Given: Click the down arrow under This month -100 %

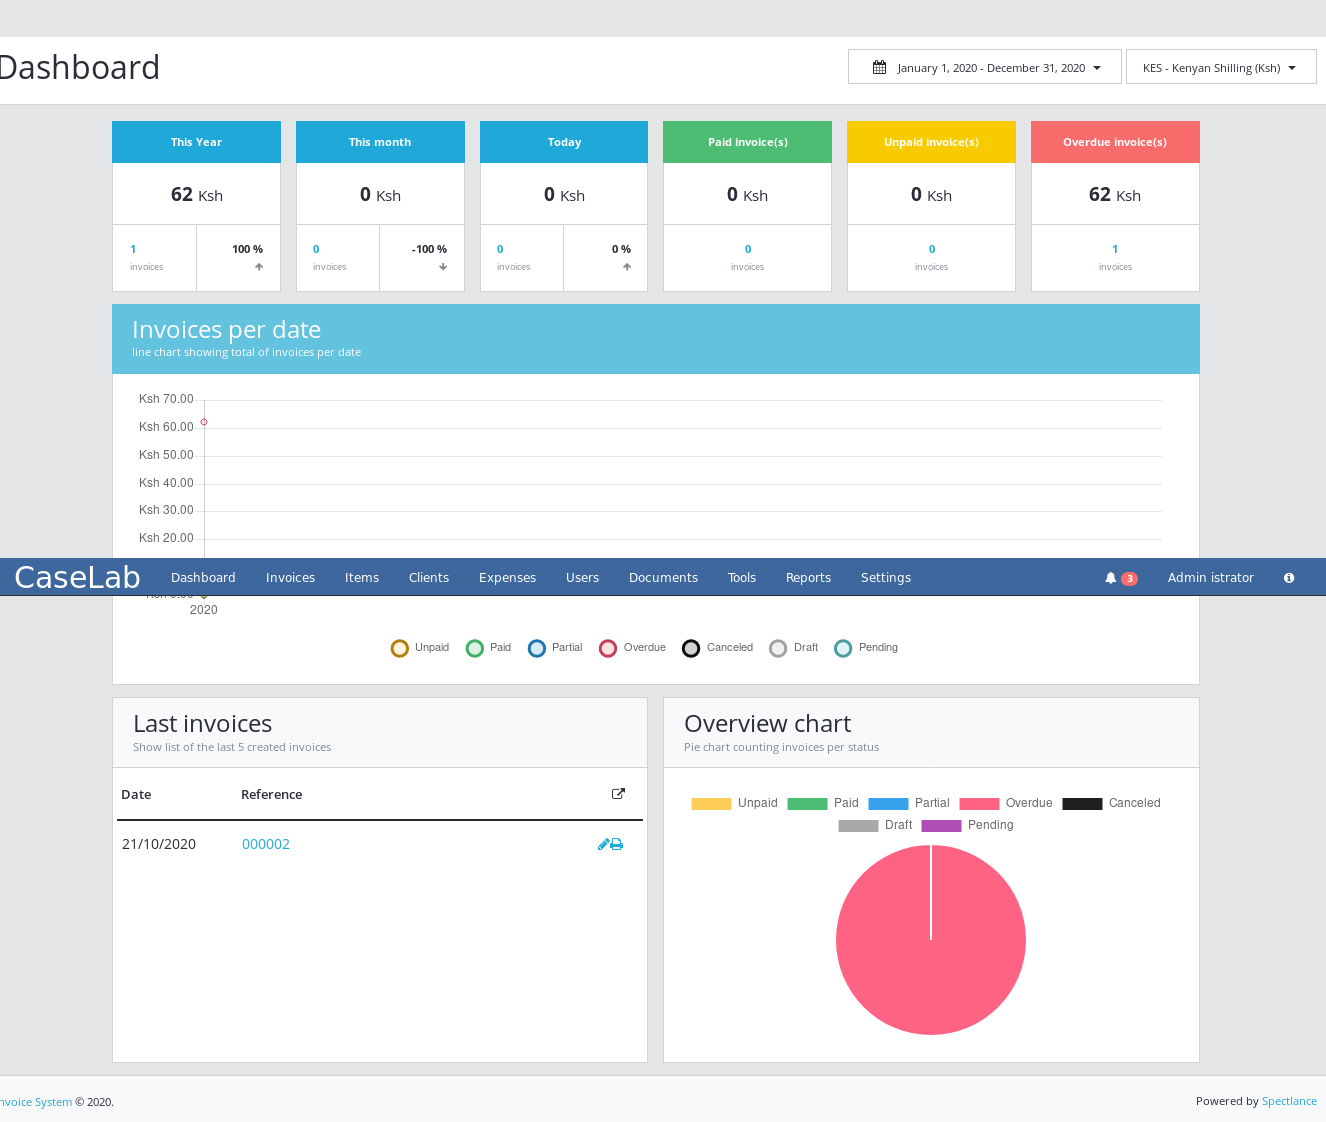Looking at the screenshot, I should [443, 267].
